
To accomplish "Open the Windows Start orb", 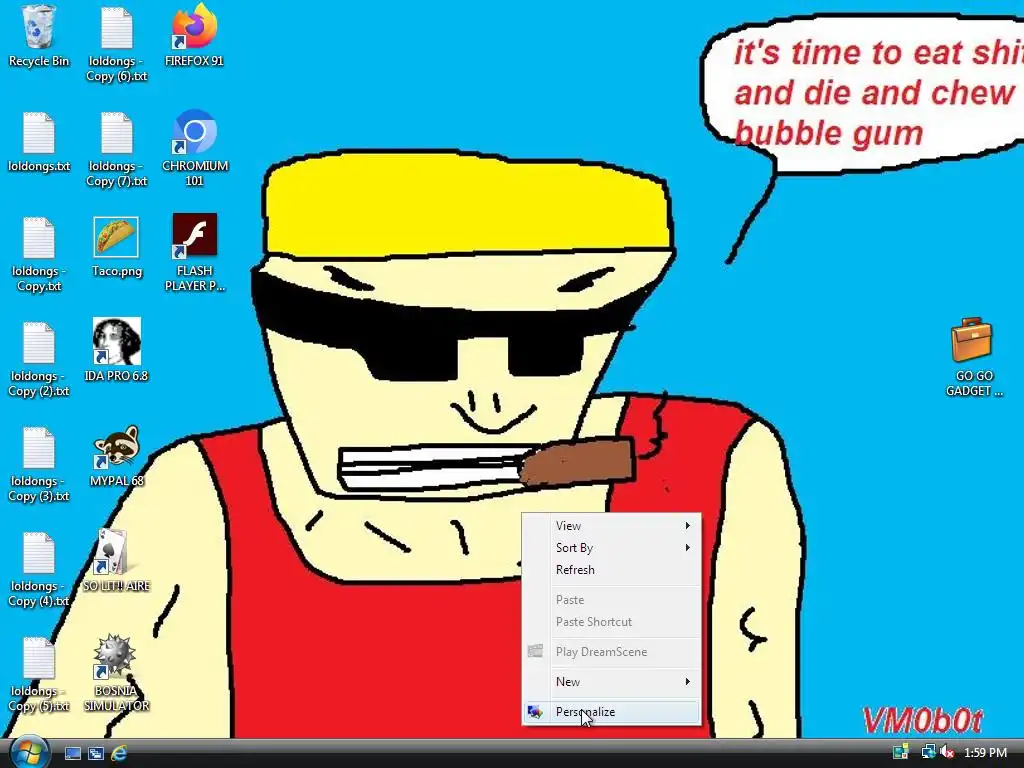I will 28,752.
